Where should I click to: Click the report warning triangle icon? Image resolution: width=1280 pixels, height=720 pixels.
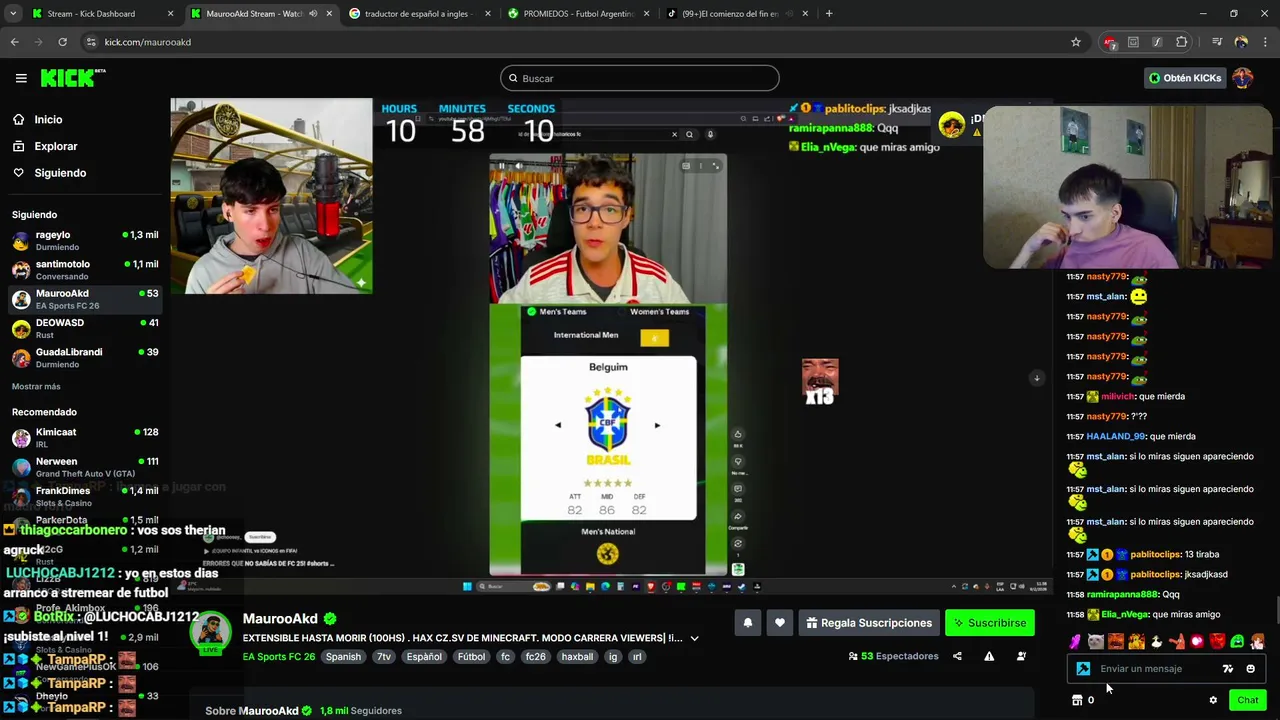[x=989, y=656]
